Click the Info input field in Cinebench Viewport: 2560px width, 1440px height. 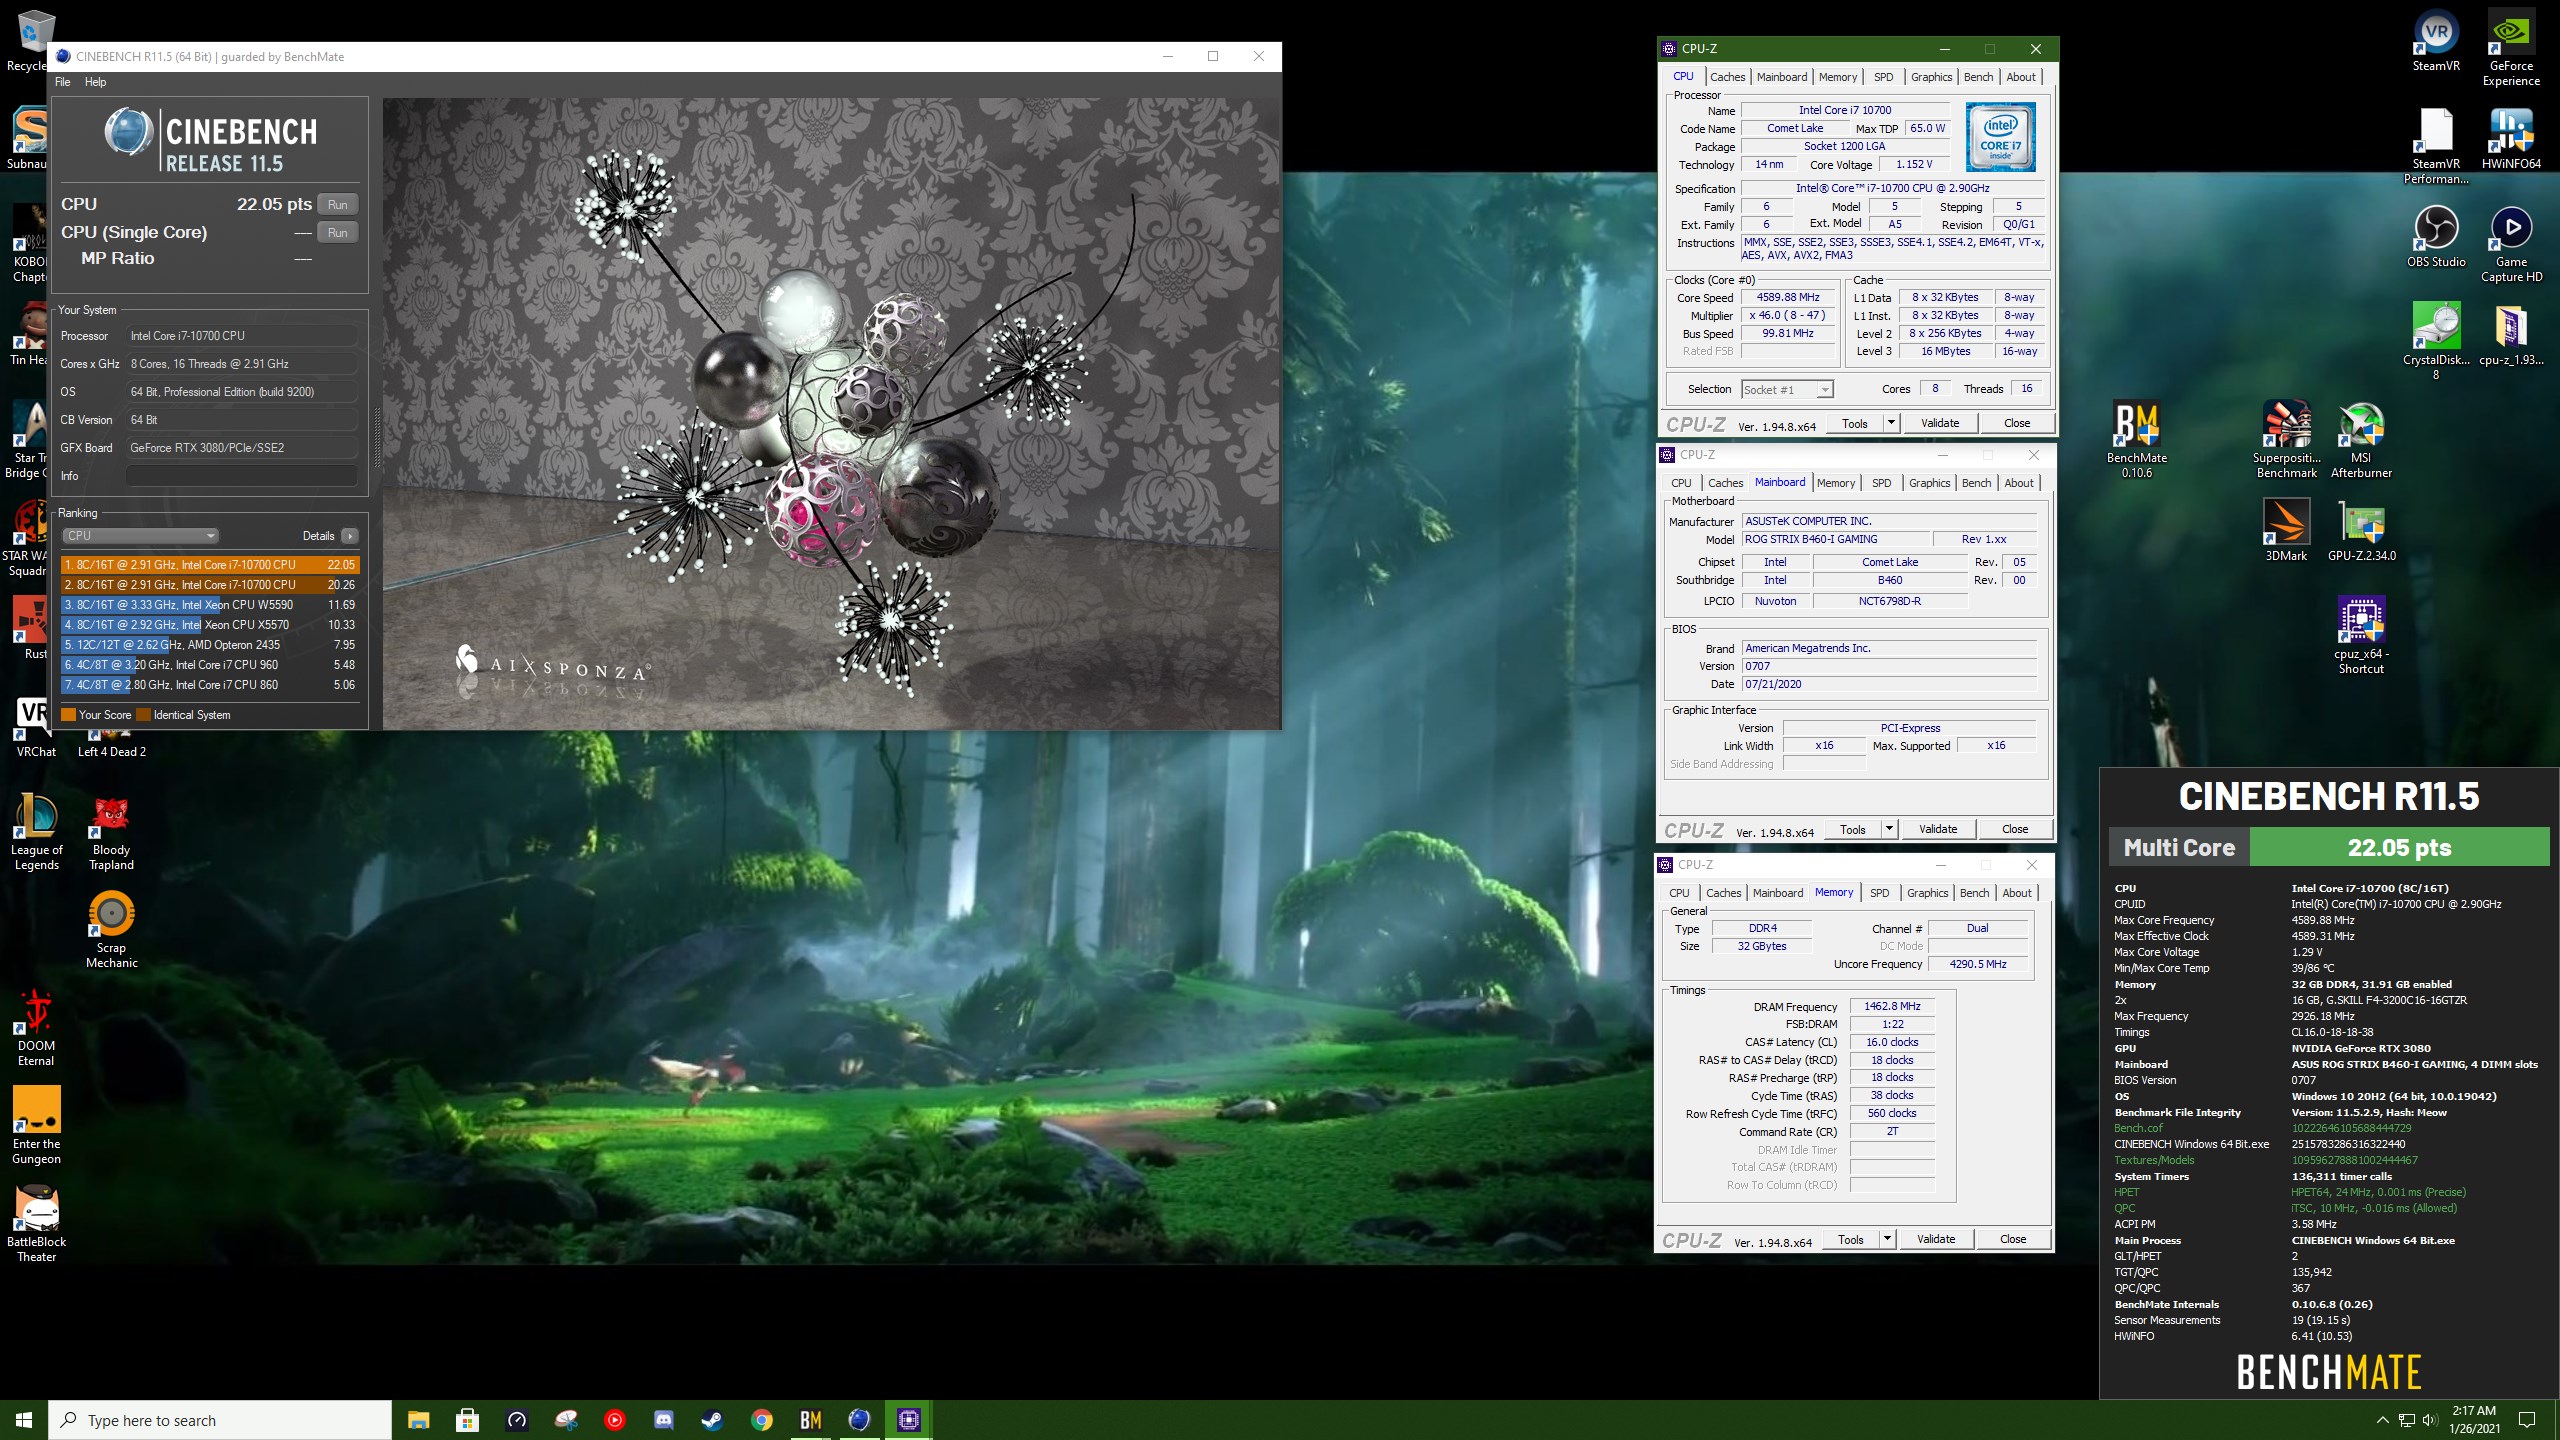(x=242, y=476)
